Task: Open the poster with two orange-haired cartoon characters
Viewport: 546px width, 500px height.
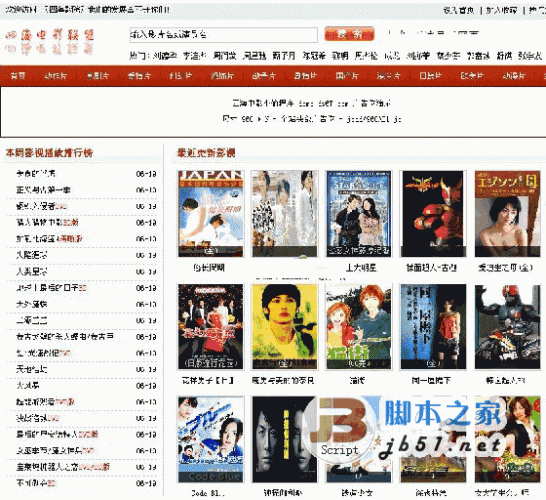Action: [359, 326]
